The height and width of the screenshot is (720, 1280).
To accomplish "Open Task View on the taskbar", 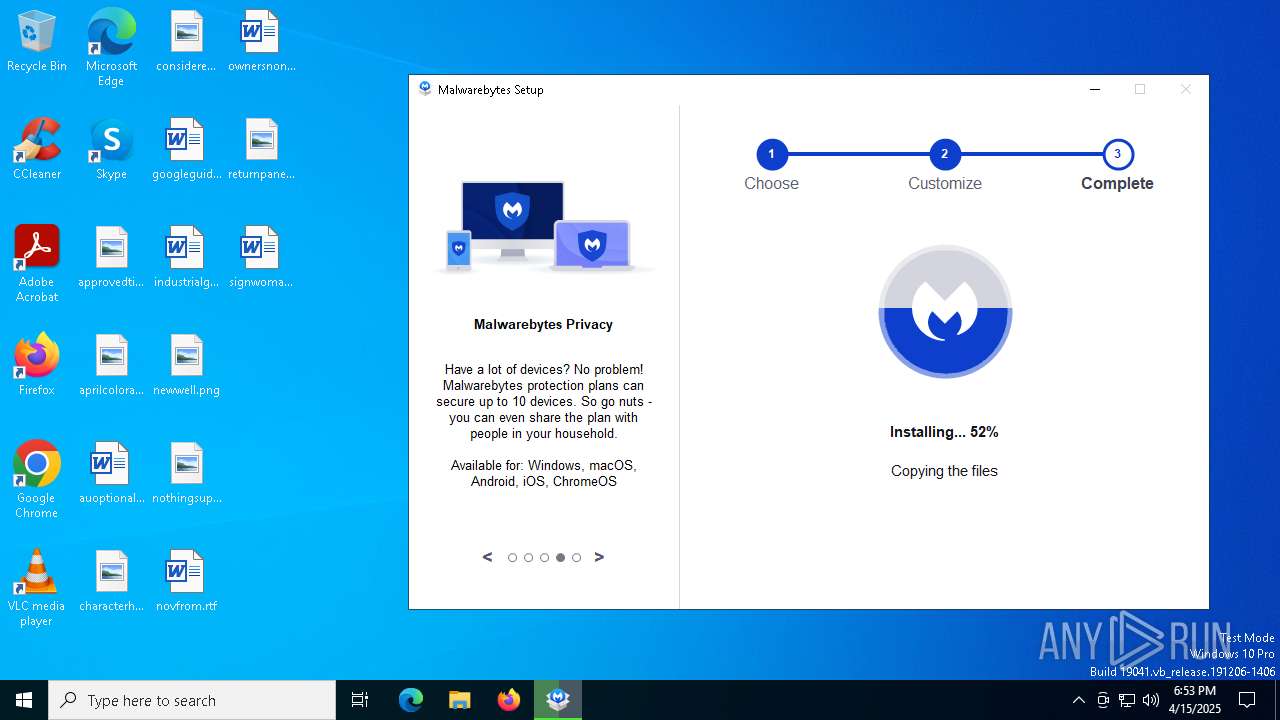I will 360,700.
